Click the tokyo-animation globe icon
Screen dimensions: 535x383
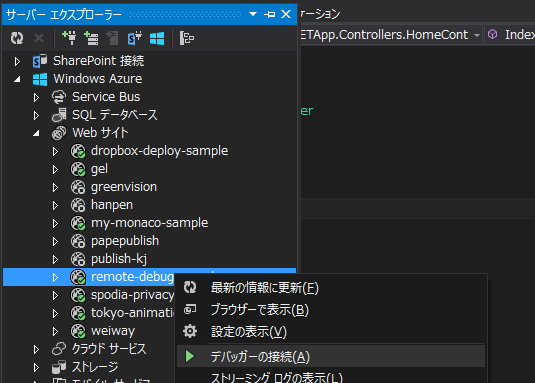click(x=78, y=313)
